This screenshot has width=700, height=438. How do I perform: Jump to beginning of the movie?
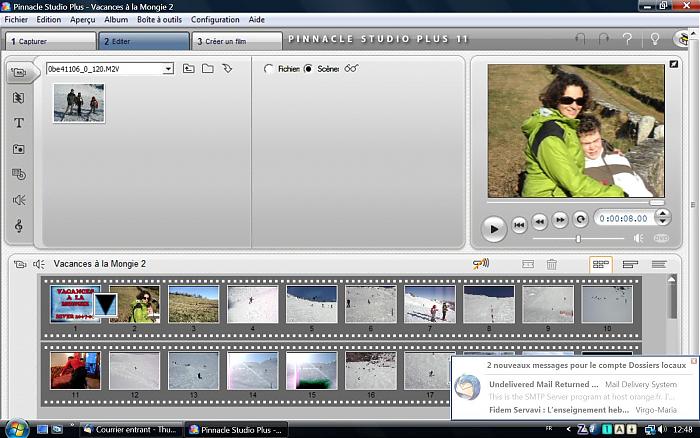pos(519,225)
